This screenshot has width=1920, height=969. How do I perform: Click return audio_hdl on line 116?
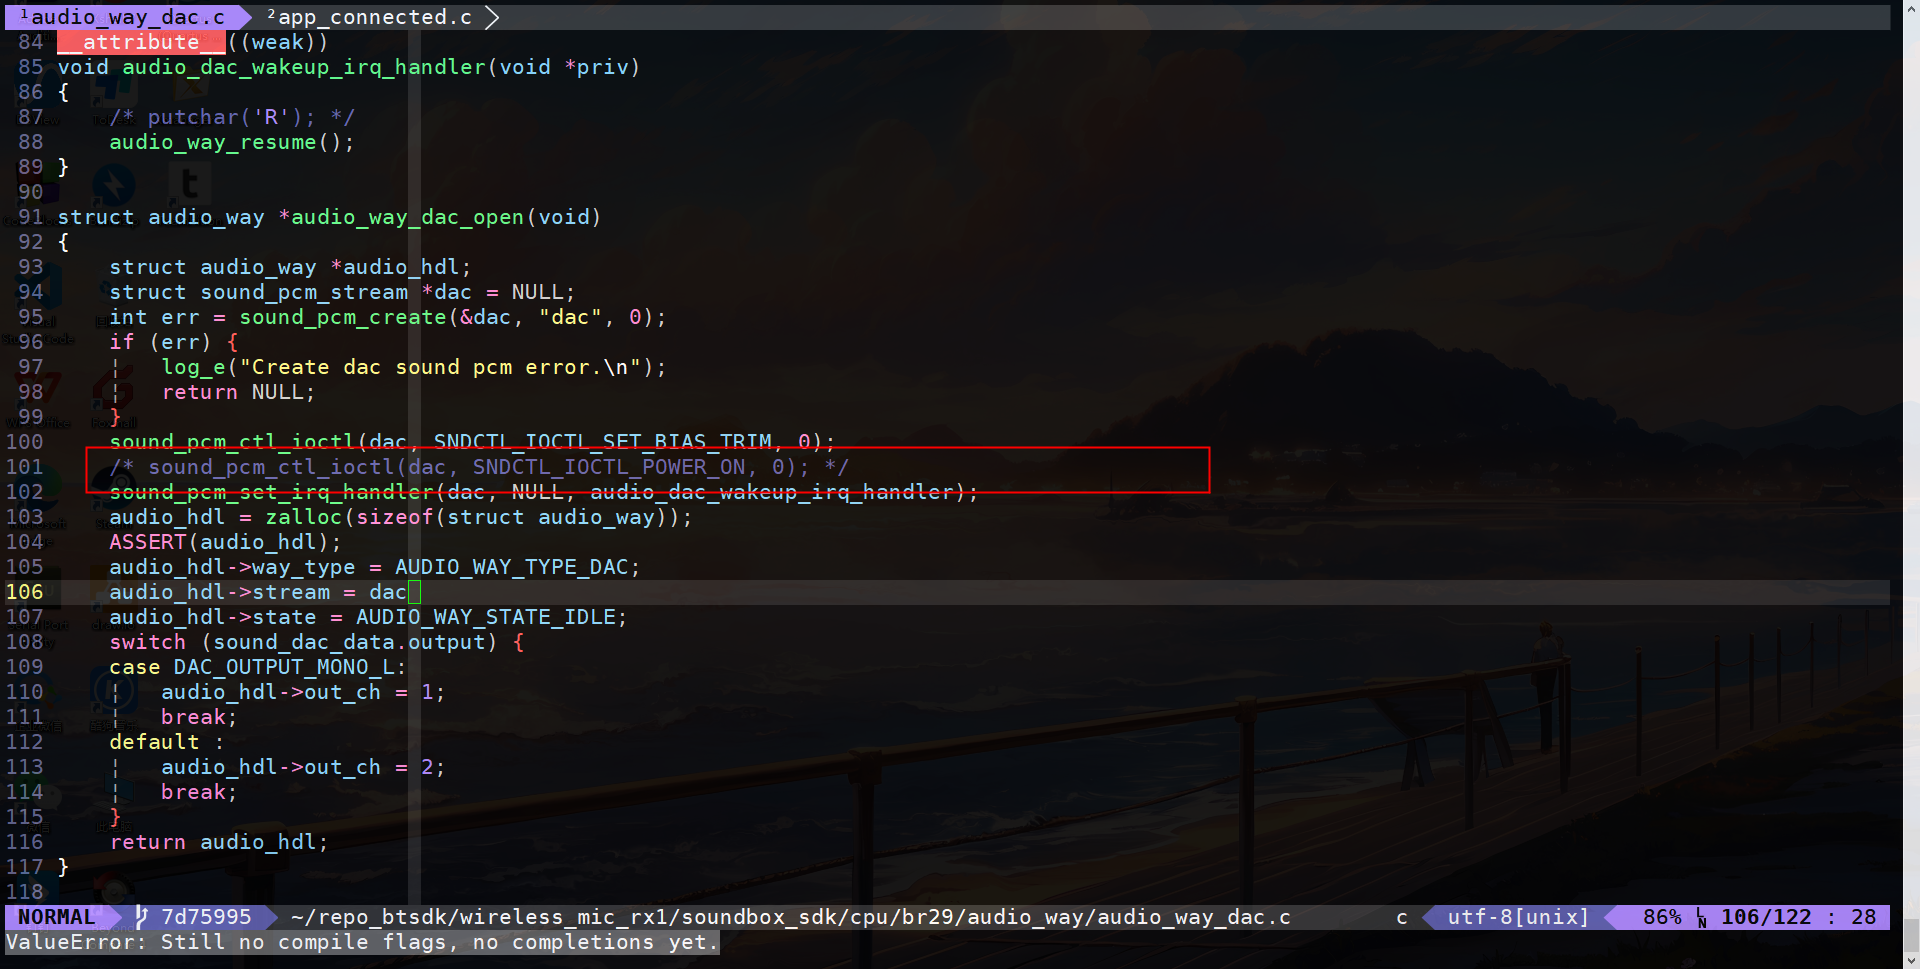pyautogui.click(x=219, y=842)
